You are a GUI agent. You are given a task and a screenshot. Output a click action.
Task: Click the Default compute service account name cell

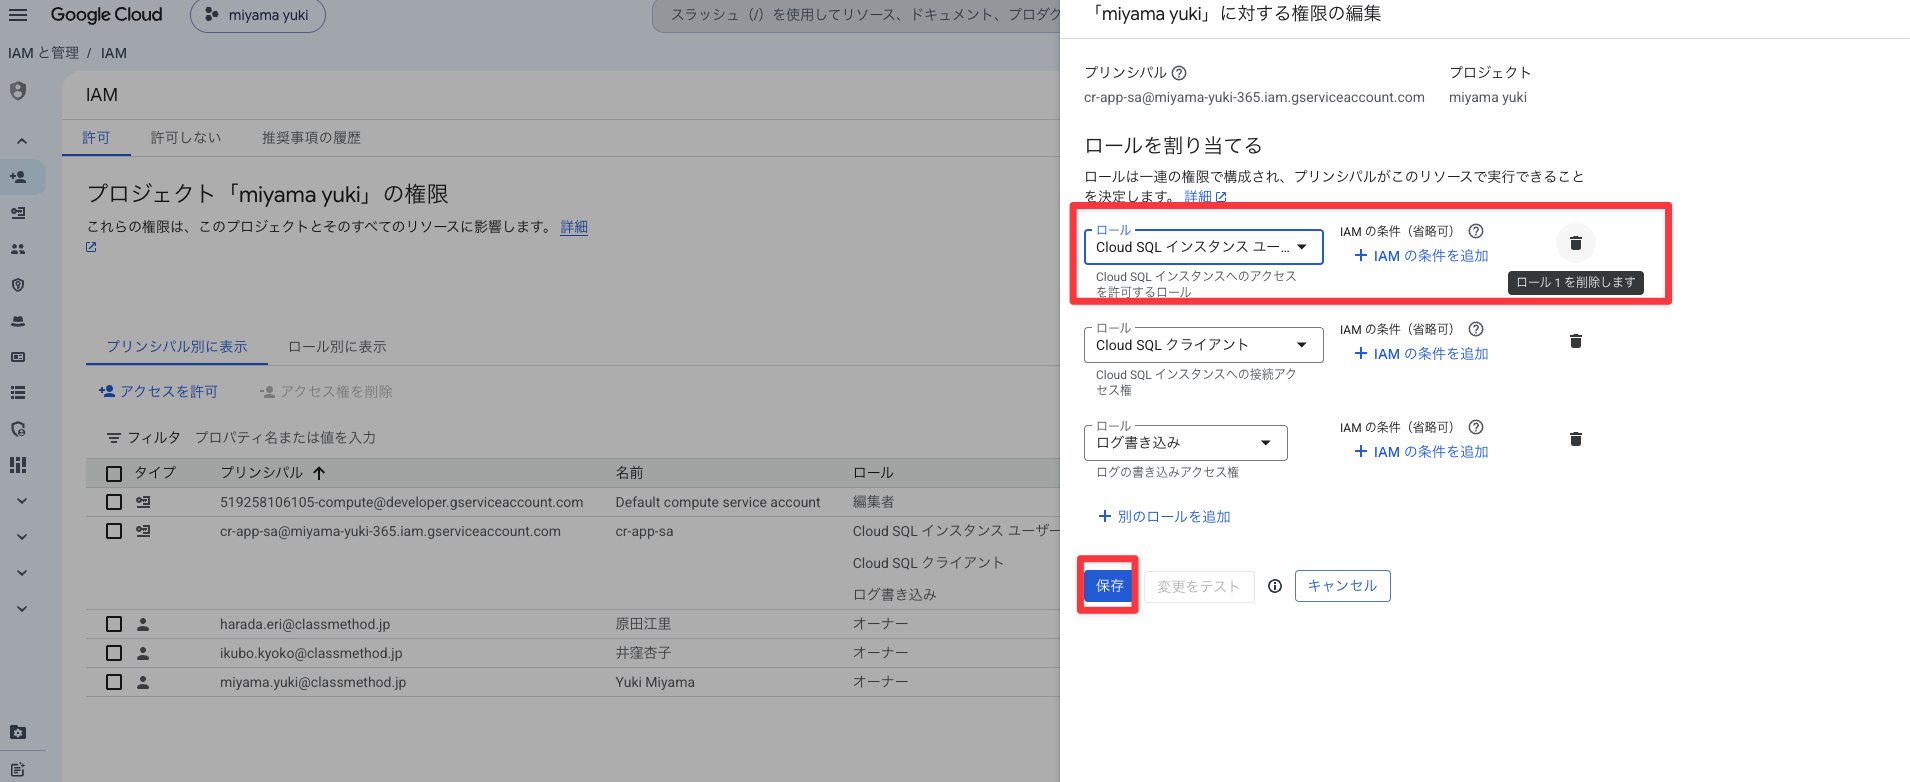tap(718, 502)
